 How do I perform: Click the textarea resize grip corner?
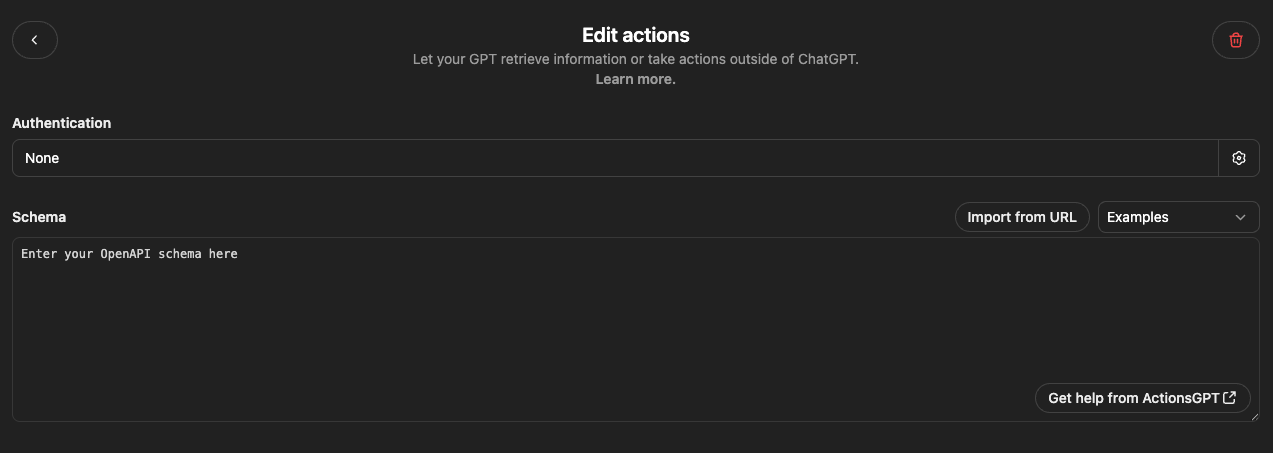pos(1254,416)
